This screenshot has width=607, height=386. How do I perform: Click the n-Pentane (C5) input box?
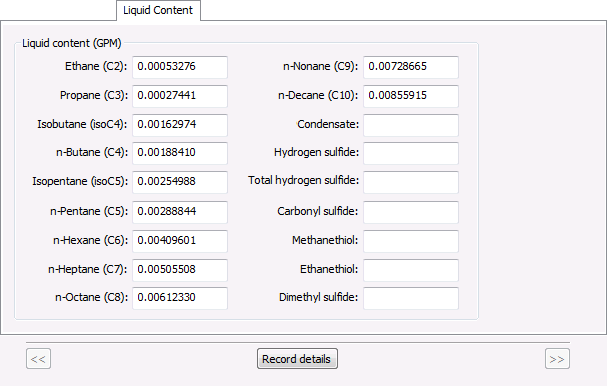click(180, 212)
